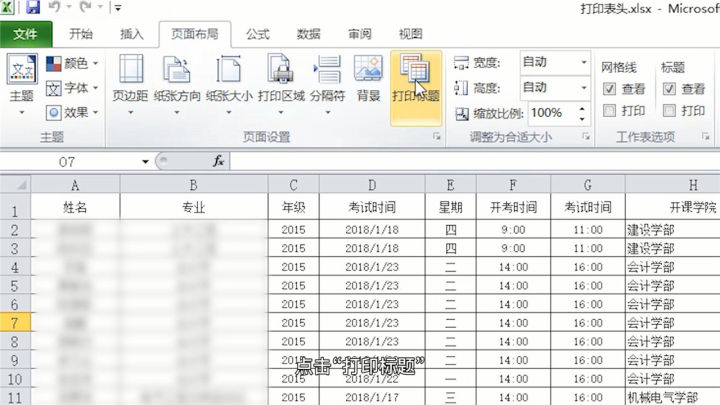
Task: Click the Select All corner of the sheet
Action: click(15, 185)
